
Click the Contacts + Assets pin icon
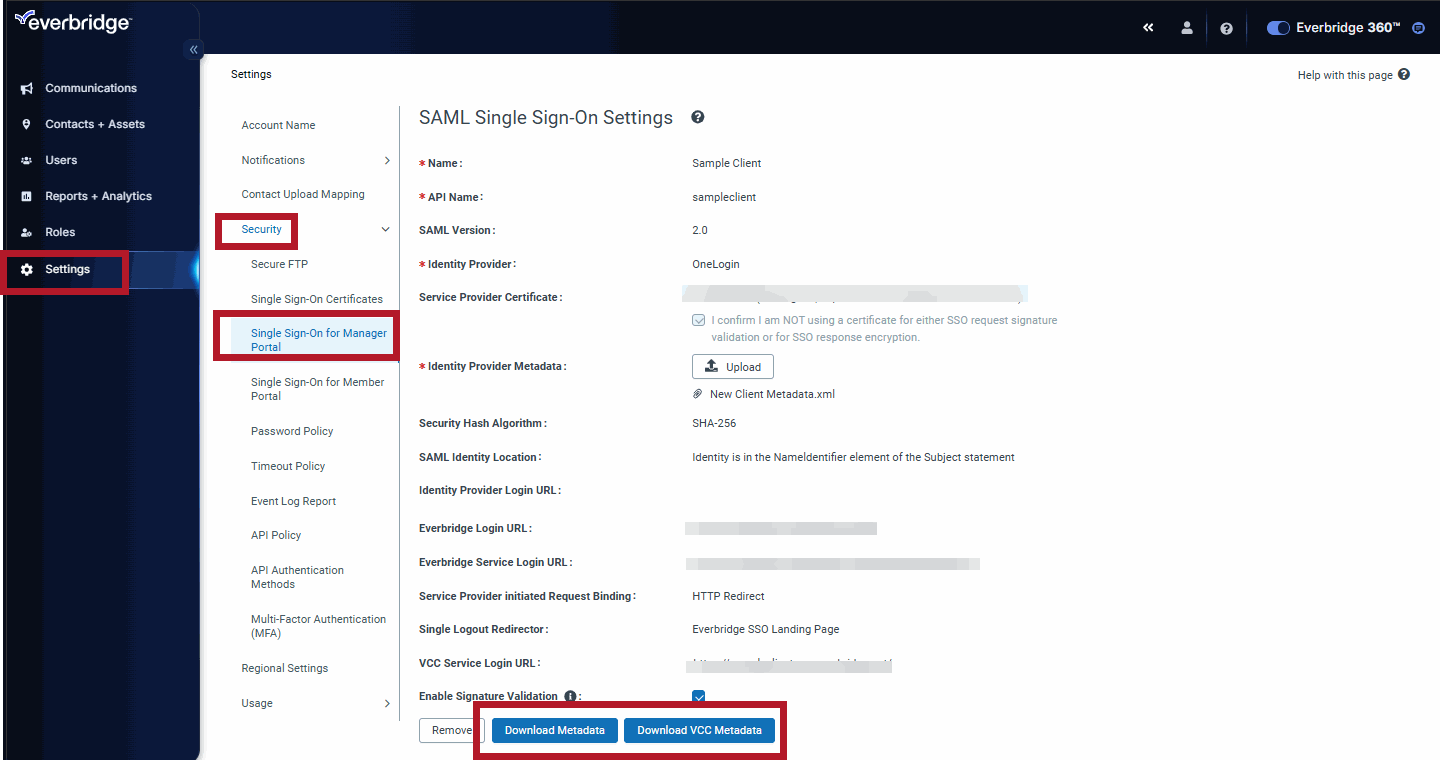27,124
